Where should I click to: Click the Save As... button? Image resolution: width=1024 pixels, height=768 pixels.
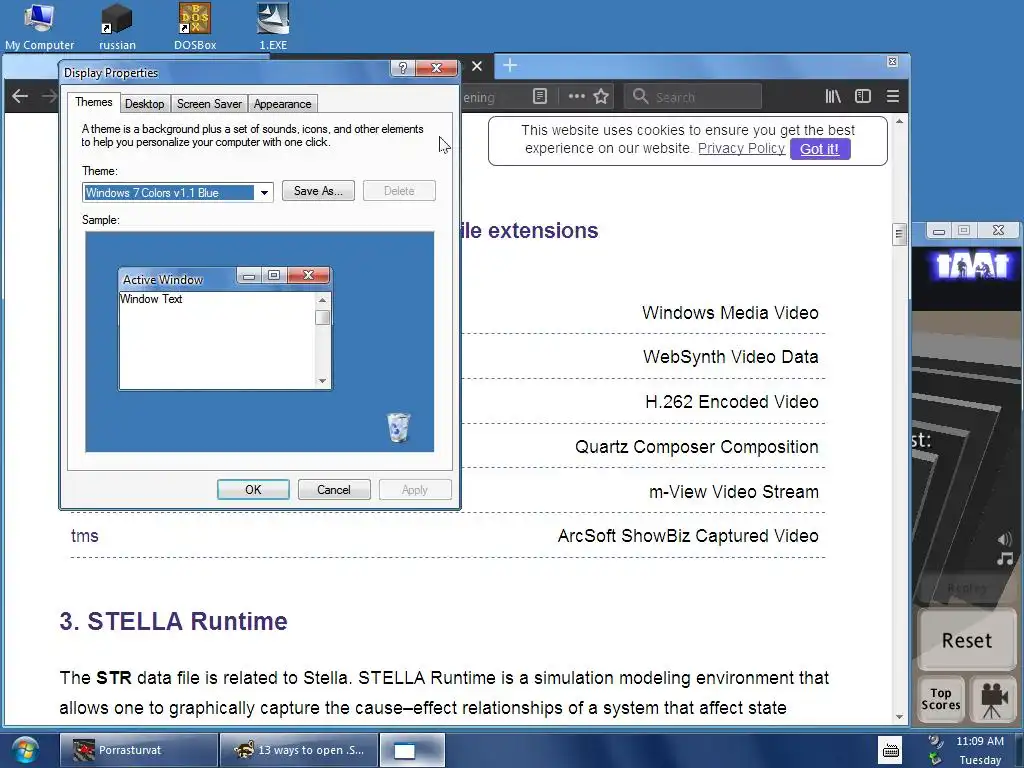318,191
